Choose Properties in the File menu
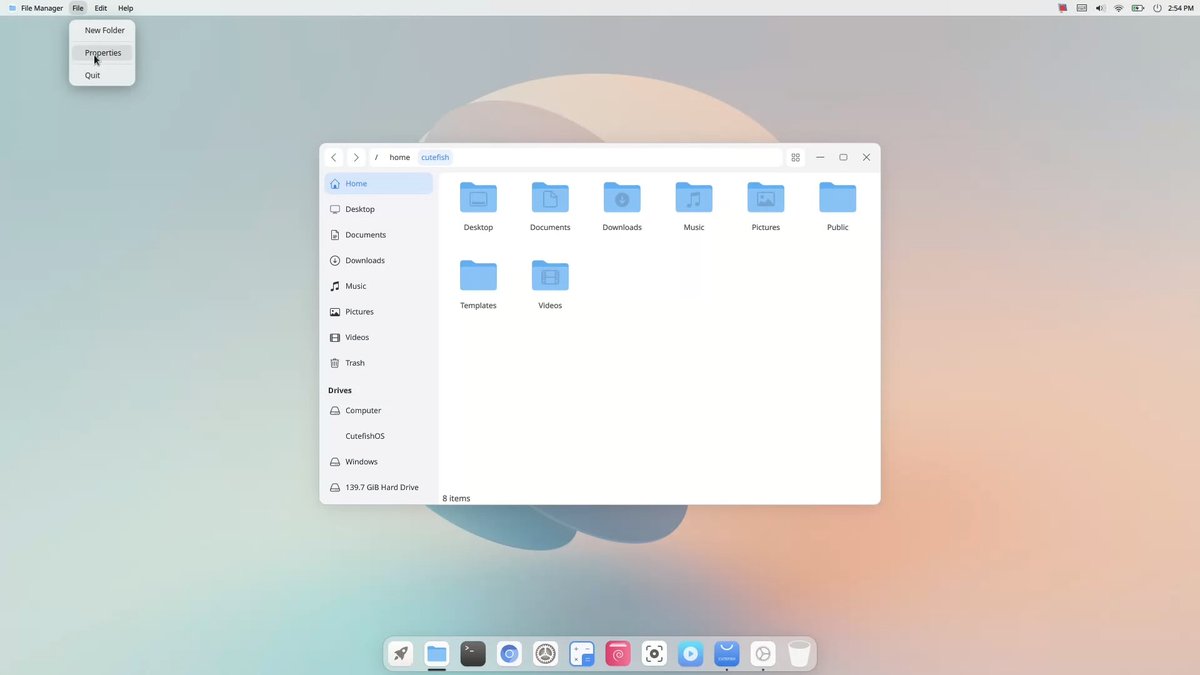This screenshot has height=675, width=1200. click(x=102, y=53)
